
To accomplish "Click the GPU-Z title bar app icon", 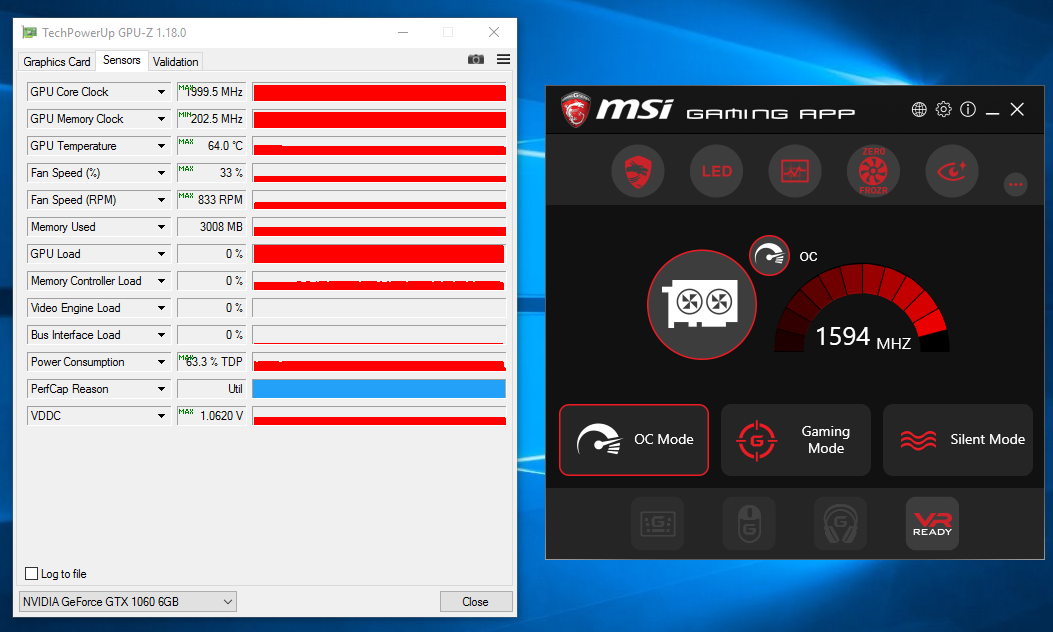I will (x=29, y=32).
